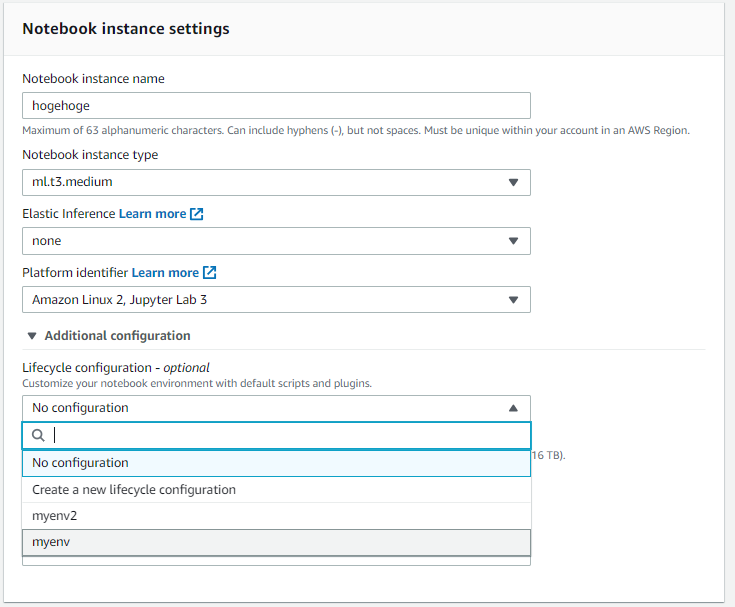Open the Notebook instance type dropdown
Image resolution: width=735 pixels, height=607 pixels.
tap(276, 182)
